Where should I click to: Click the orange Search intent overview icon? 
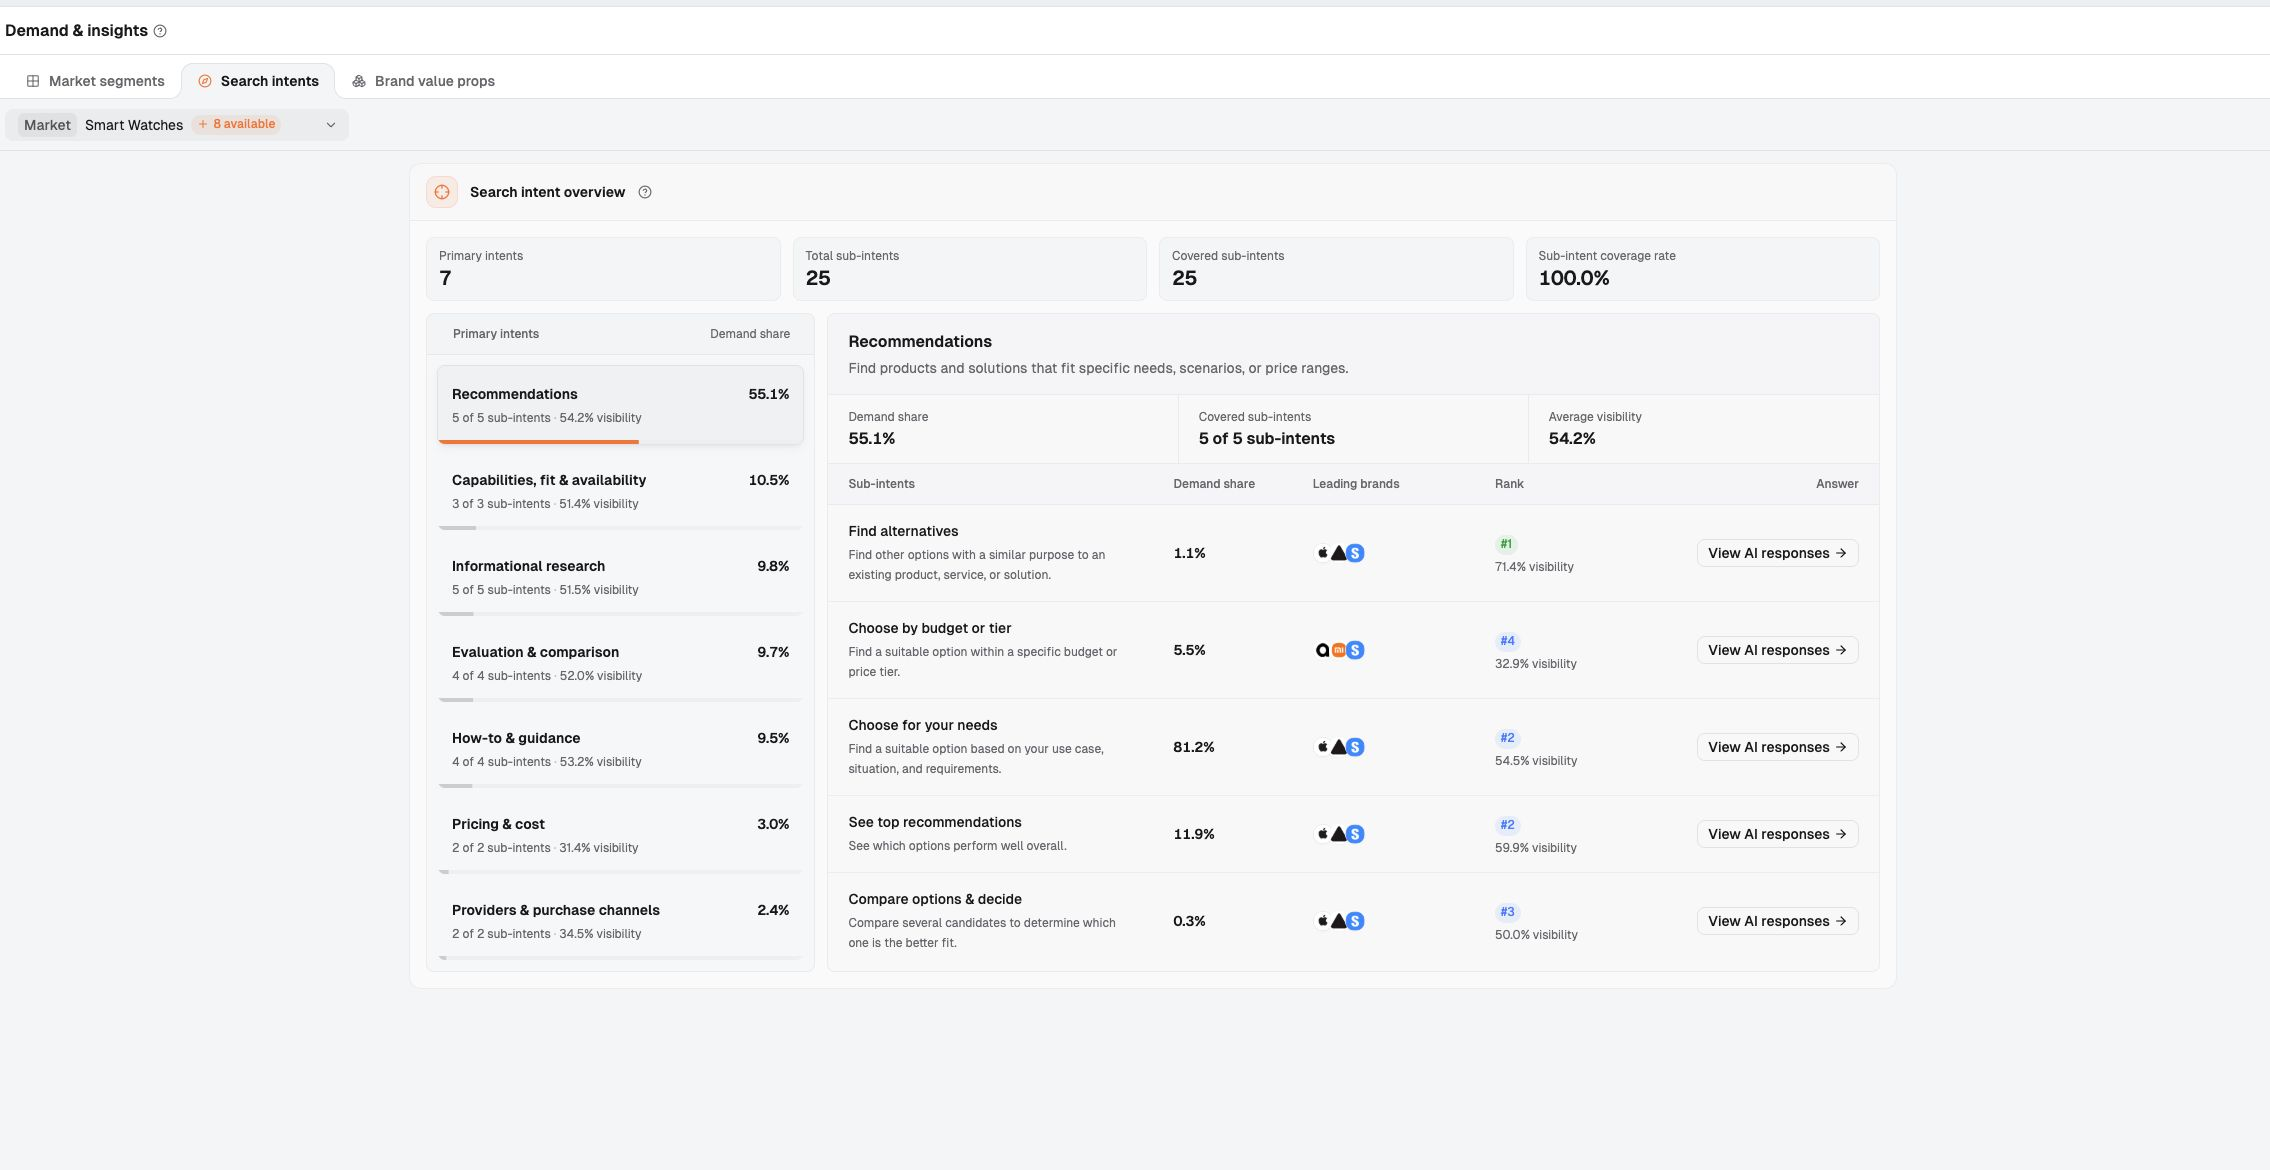(442, 192)
